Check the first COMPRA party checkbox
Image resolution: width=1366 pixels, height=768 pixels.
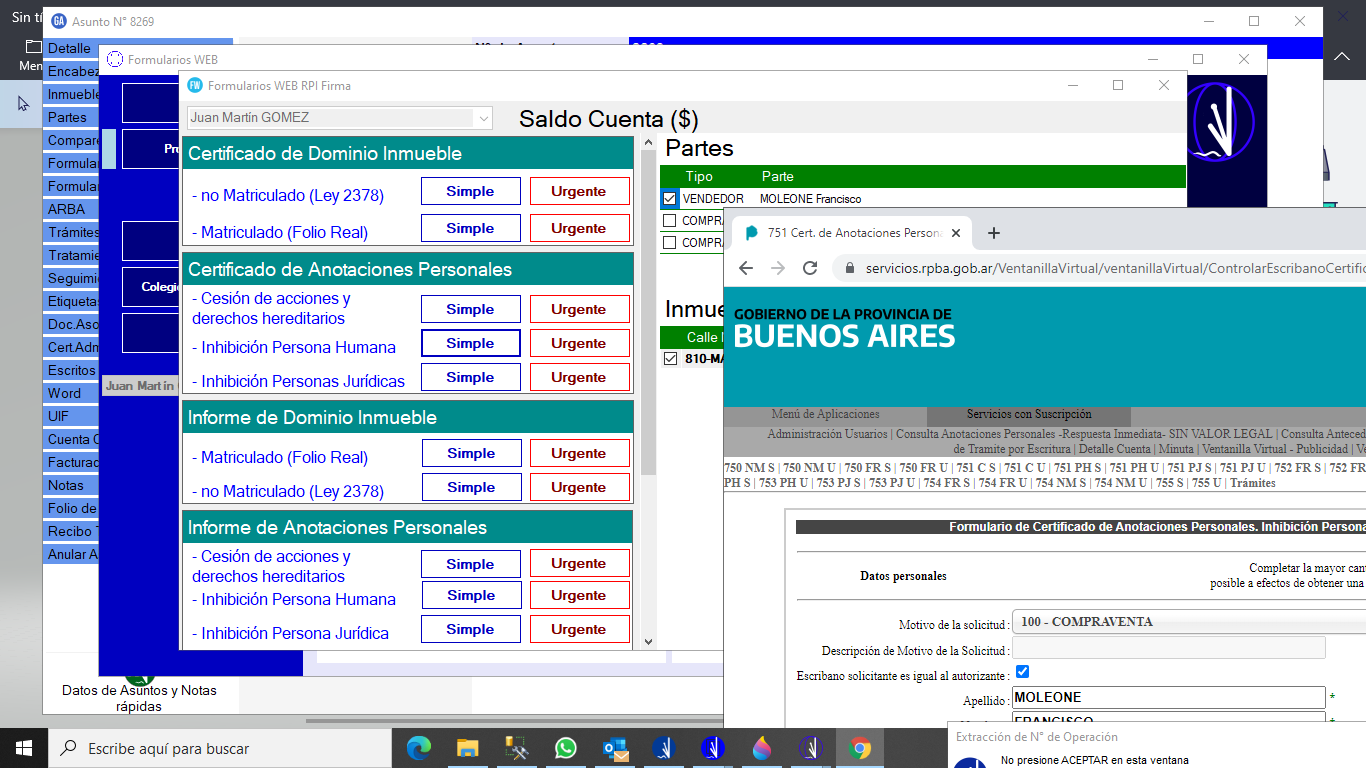670,221
